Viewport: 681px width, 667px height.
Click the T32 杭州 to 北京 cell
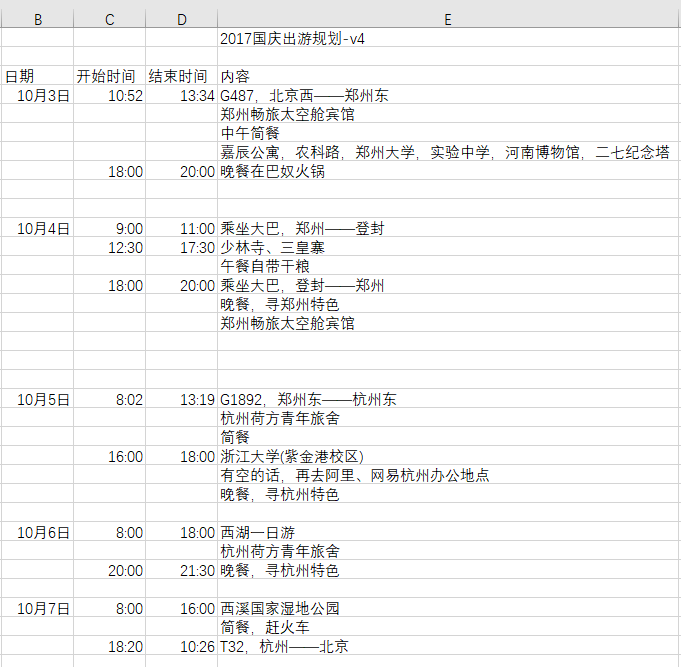[x=285, y=647]
